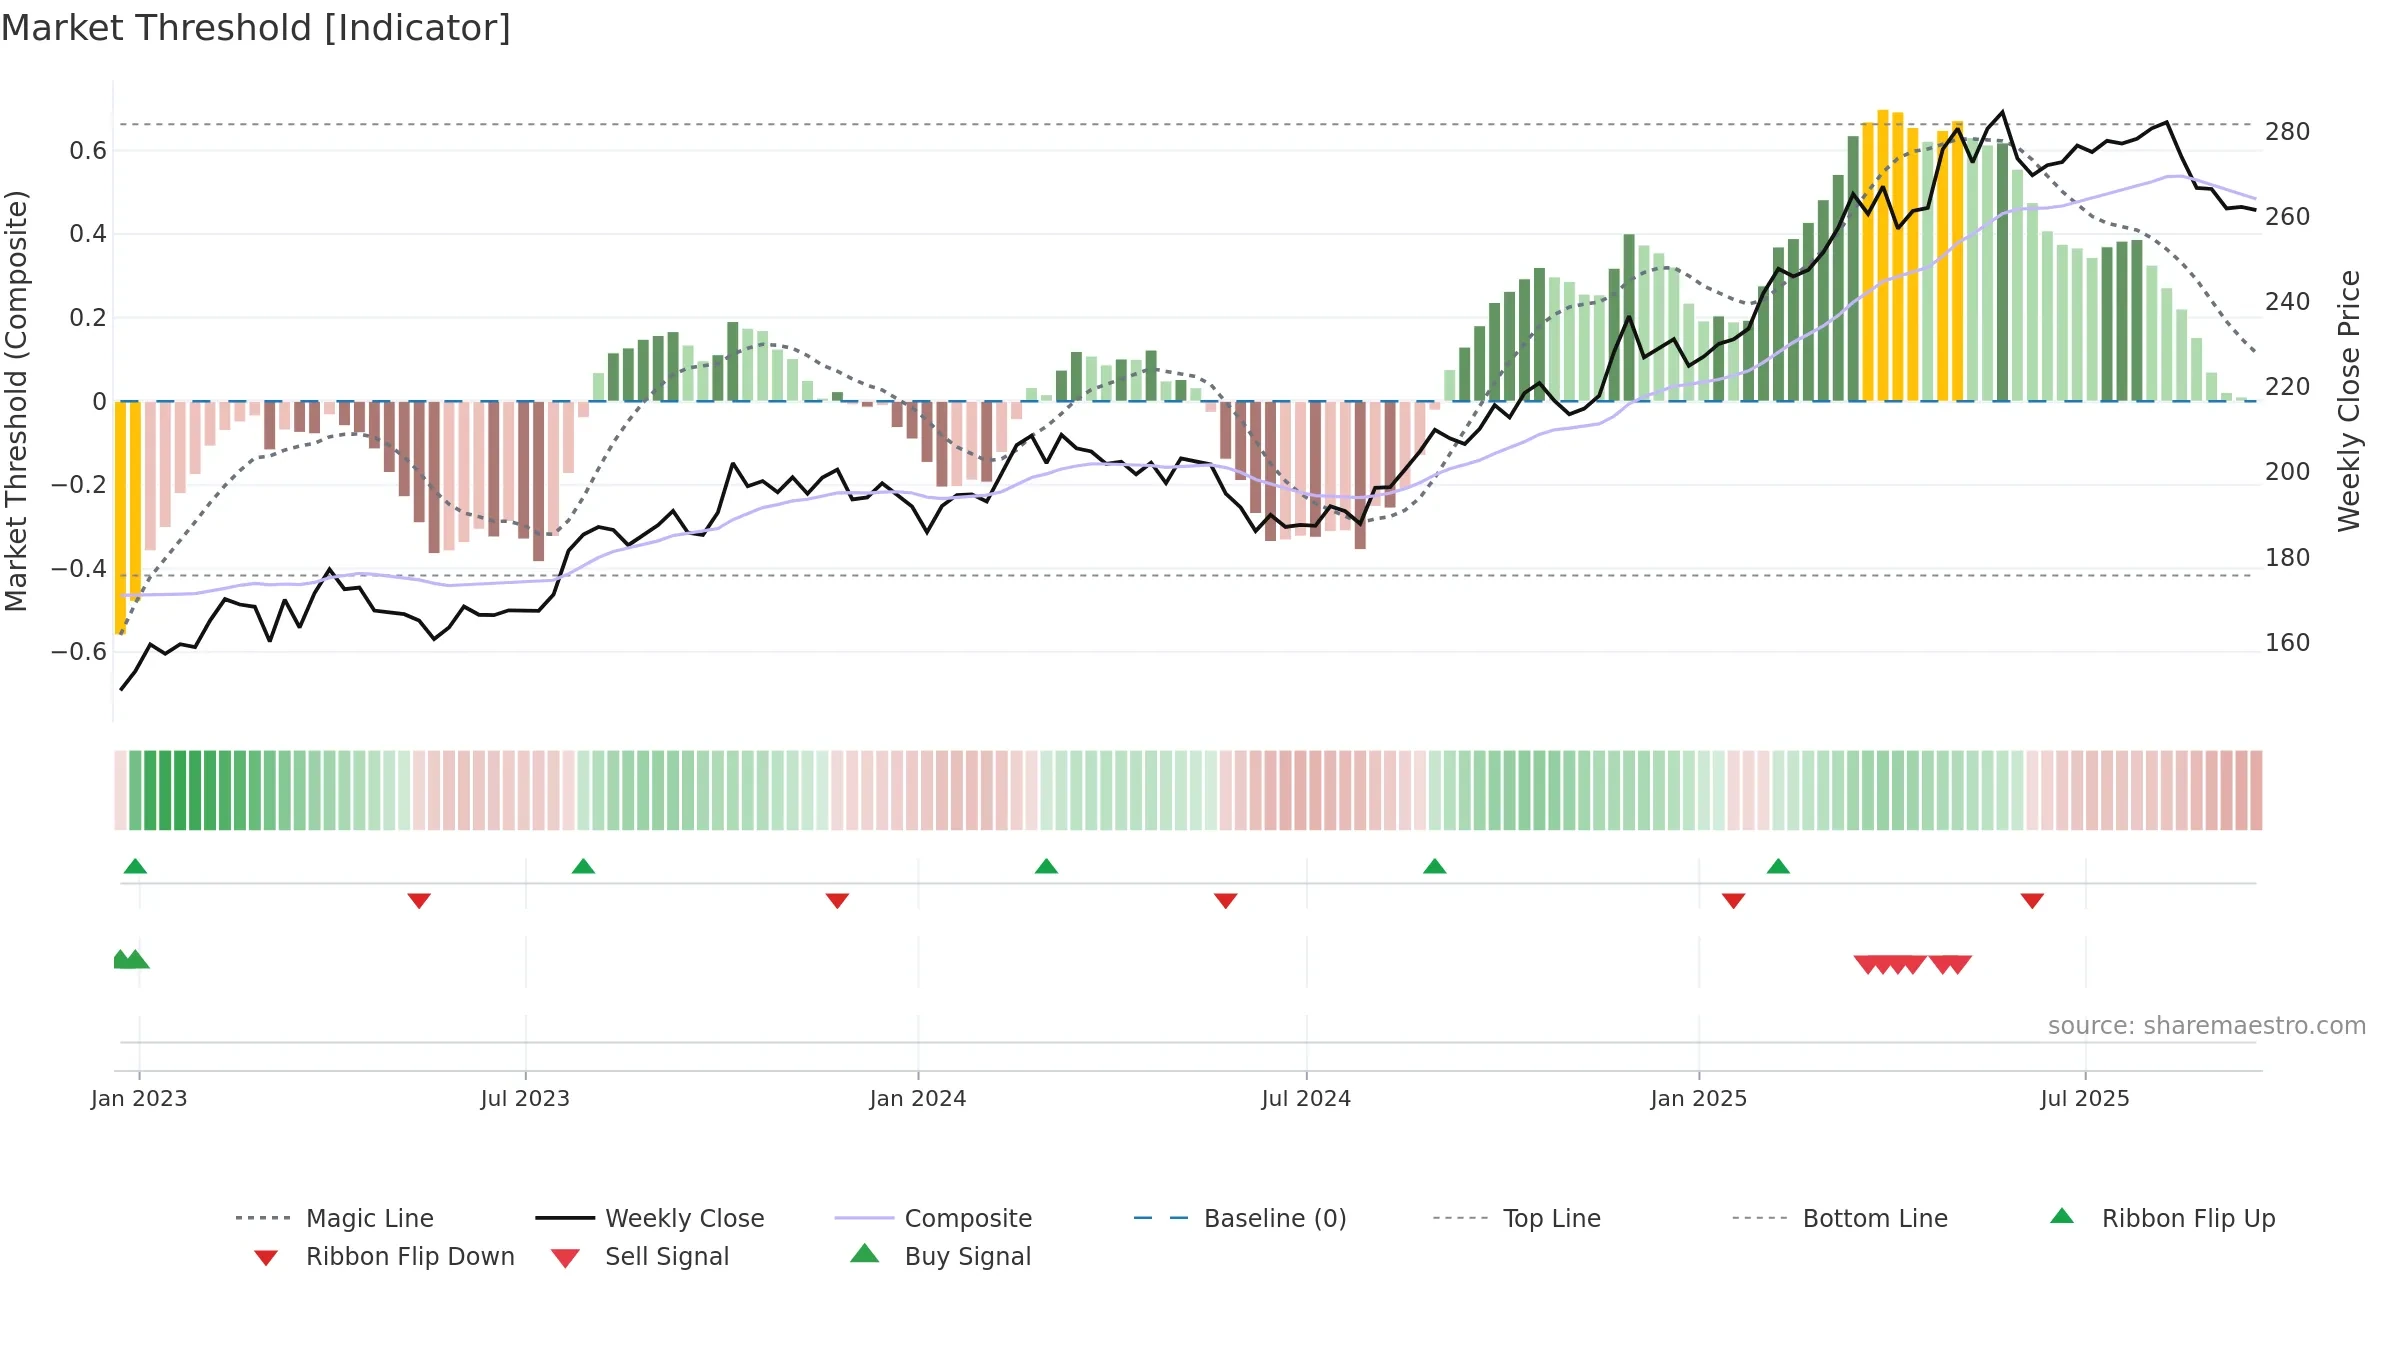This screenshot has width=2400, height=1350.
Task: Click ribbon flip down marker before Jan 2024
Action: (837, 901)
